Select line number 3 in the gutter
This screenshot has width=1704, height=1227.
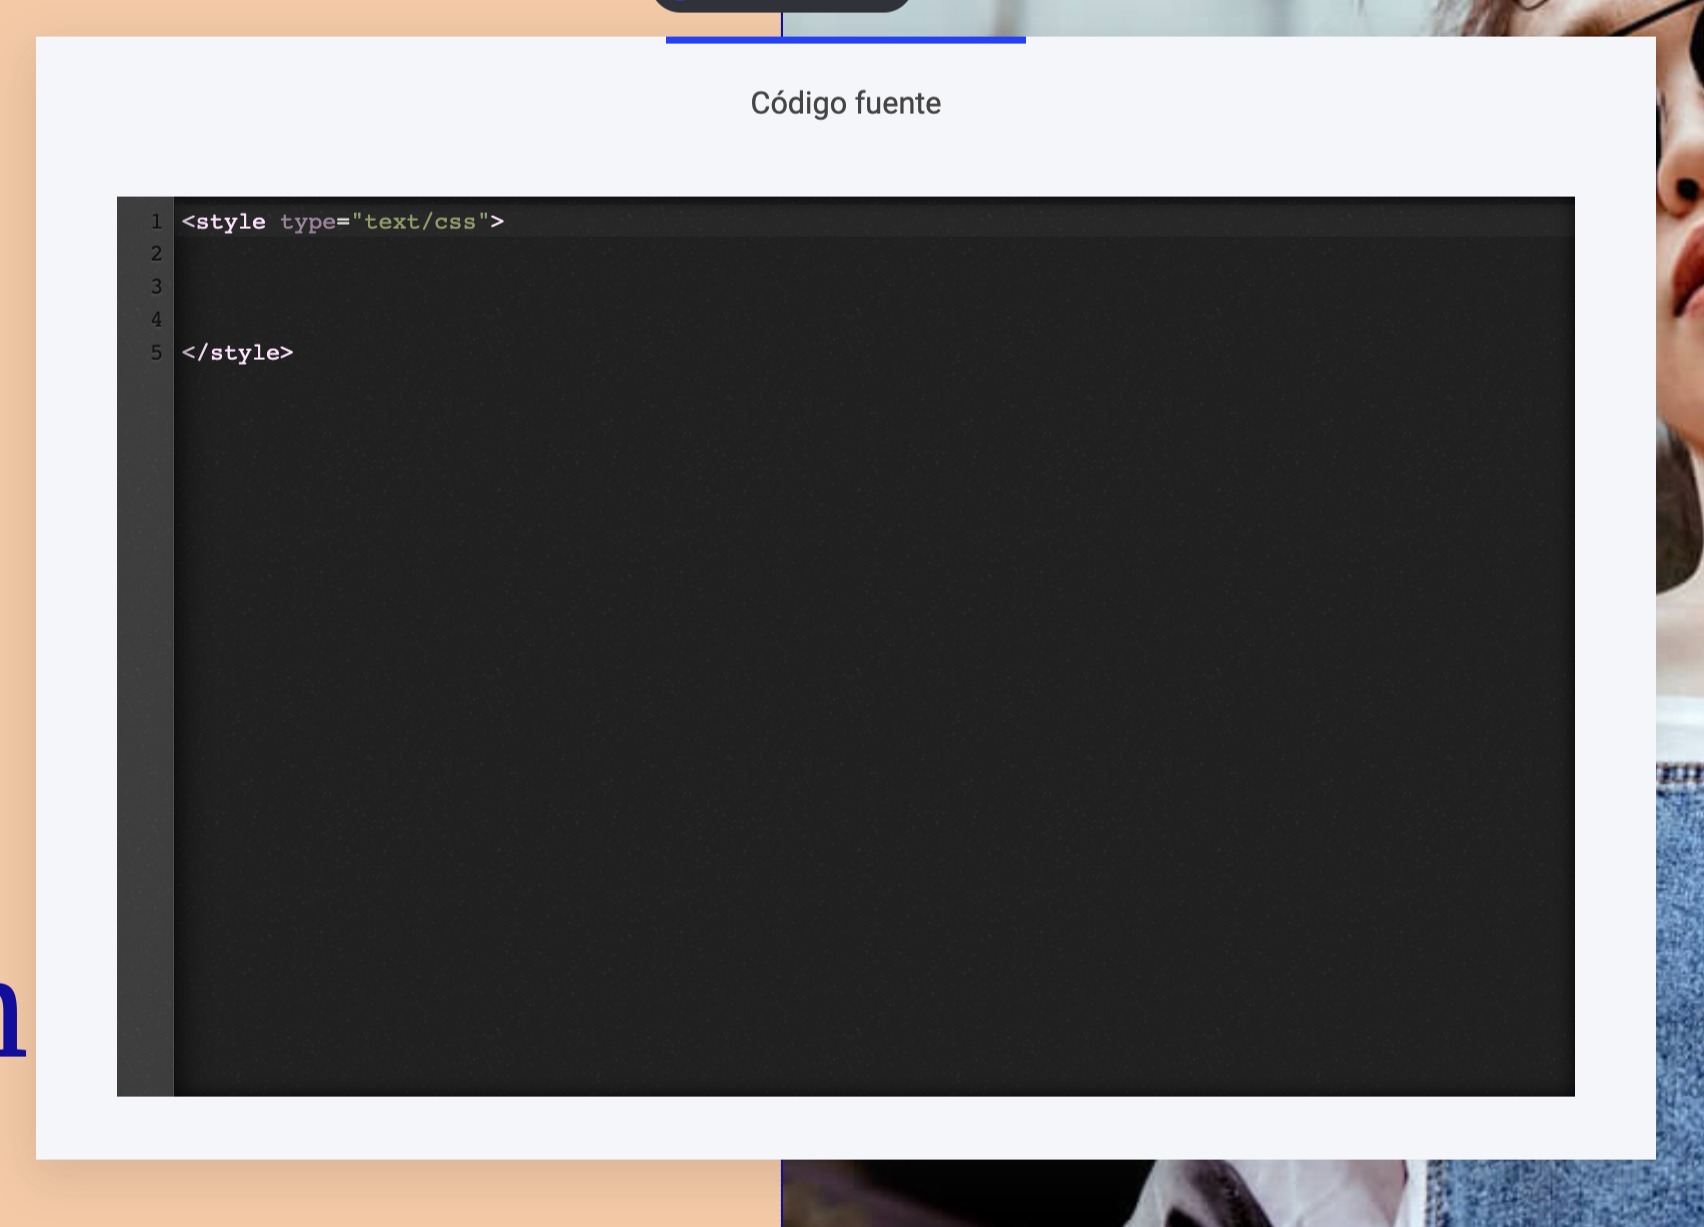point(156,287)
